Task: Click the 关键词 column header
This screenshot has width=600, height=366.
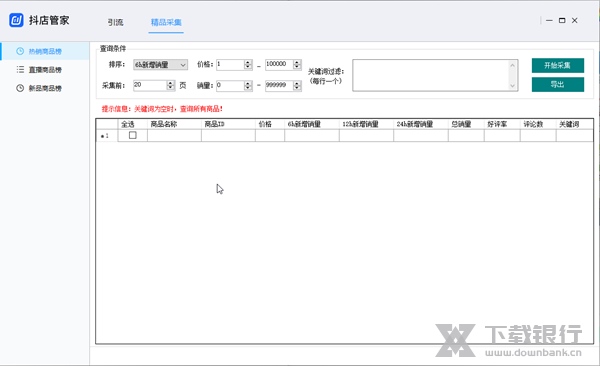Action: click(x=574, y=124)
